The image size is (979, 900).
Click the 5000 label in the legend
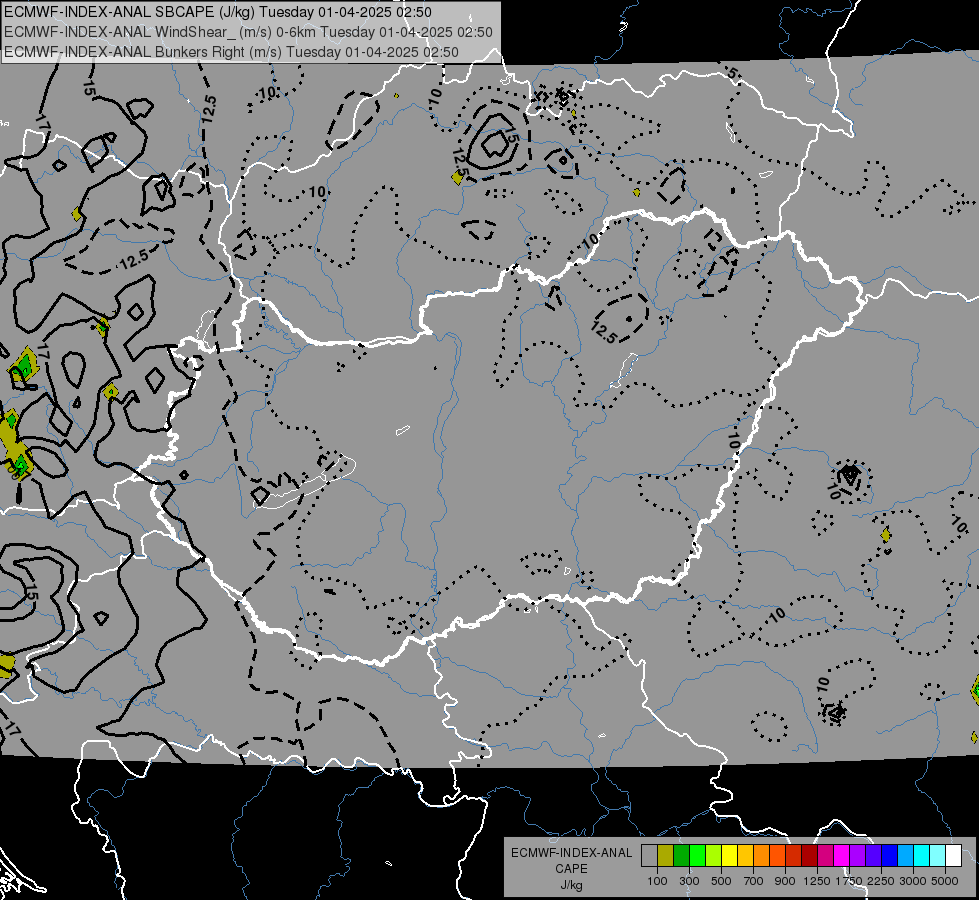point(945,881)
